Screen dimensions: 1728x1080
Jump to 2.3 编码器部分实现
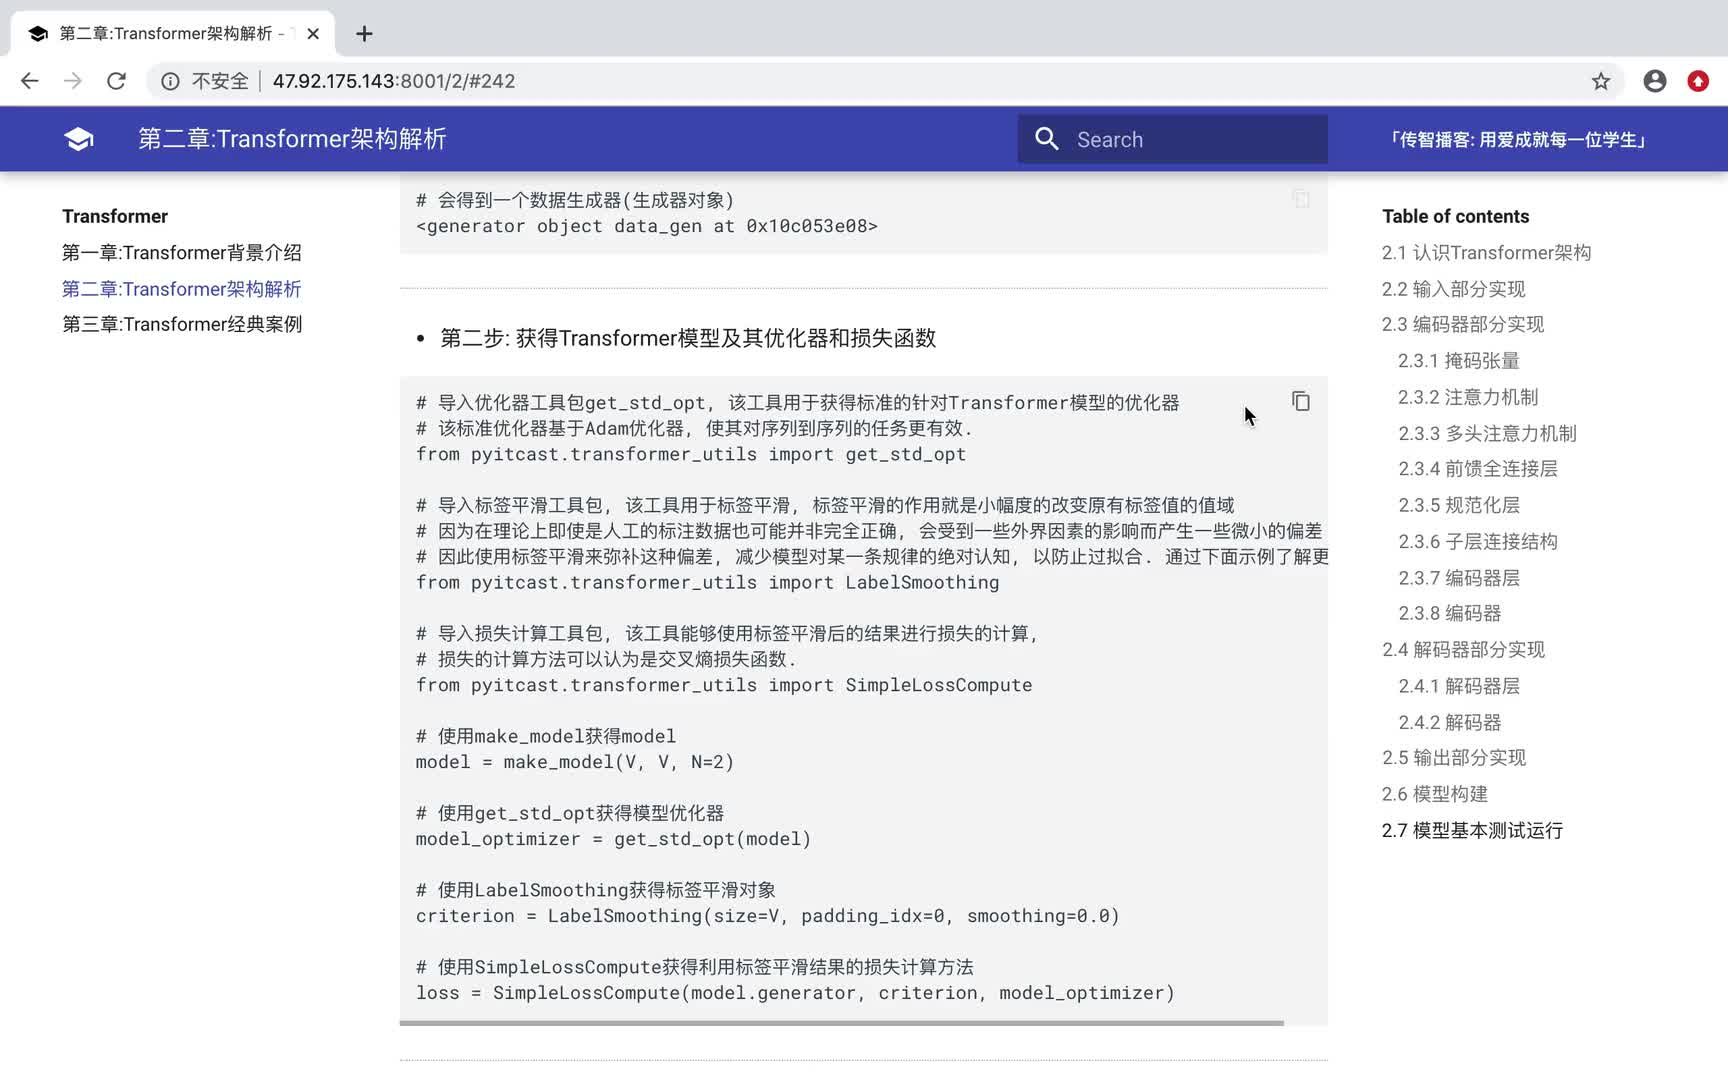point(1463,324)
